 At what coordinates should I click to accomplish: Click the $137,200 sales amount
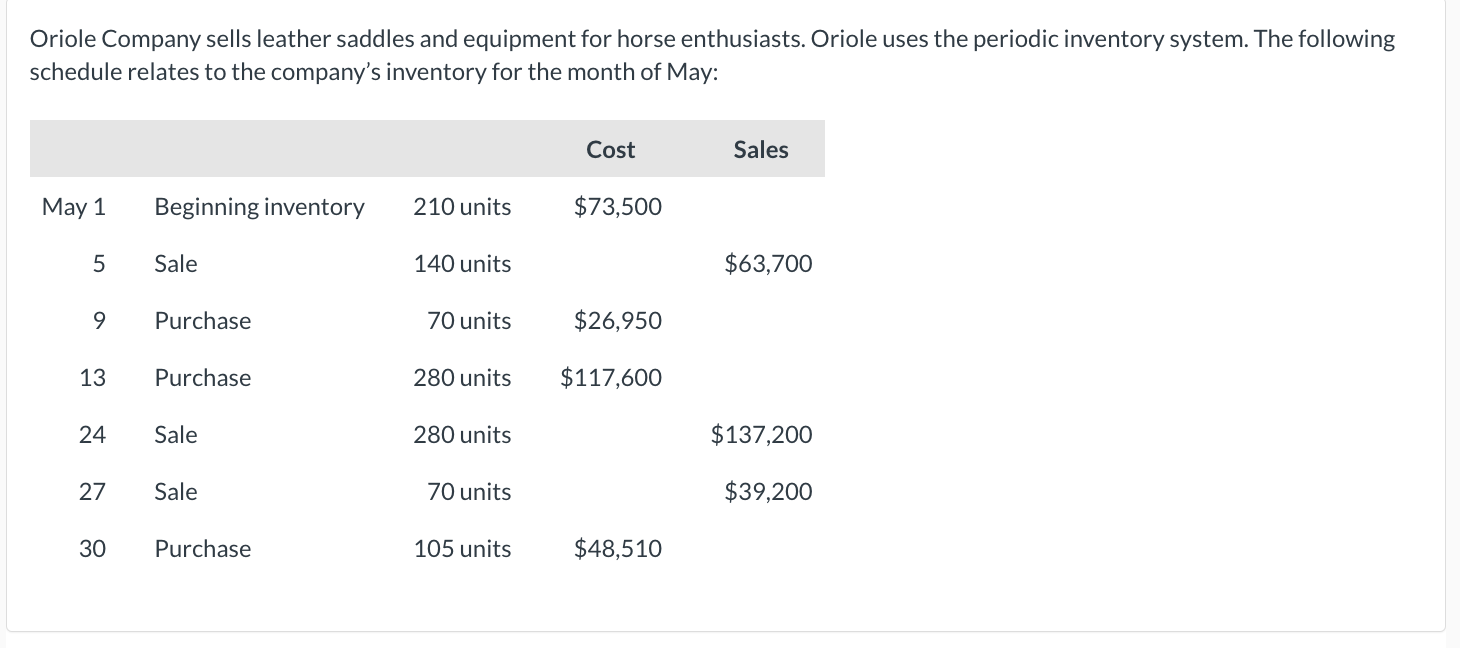761,435
